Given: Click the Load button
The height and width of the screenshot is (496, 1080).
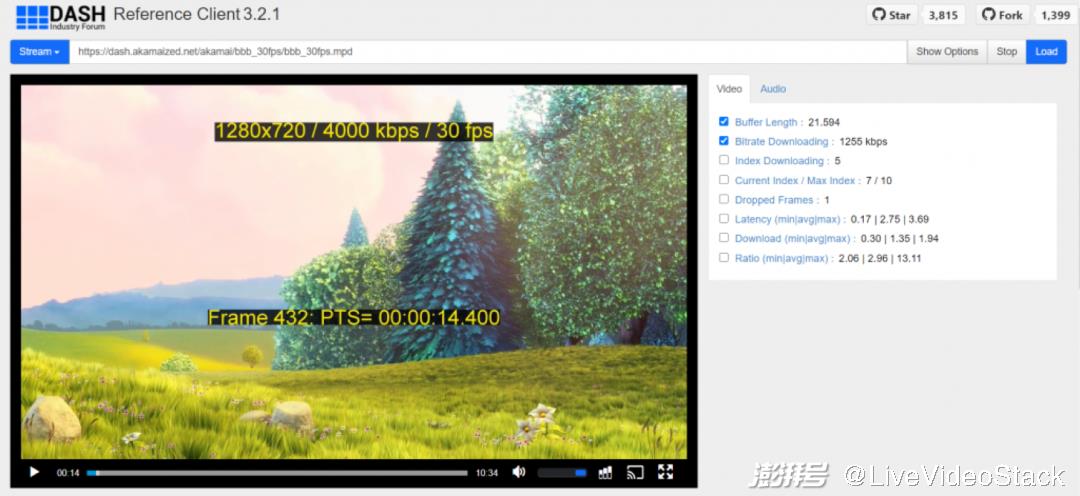Looking at the screenshot, I should point(1046,52).
